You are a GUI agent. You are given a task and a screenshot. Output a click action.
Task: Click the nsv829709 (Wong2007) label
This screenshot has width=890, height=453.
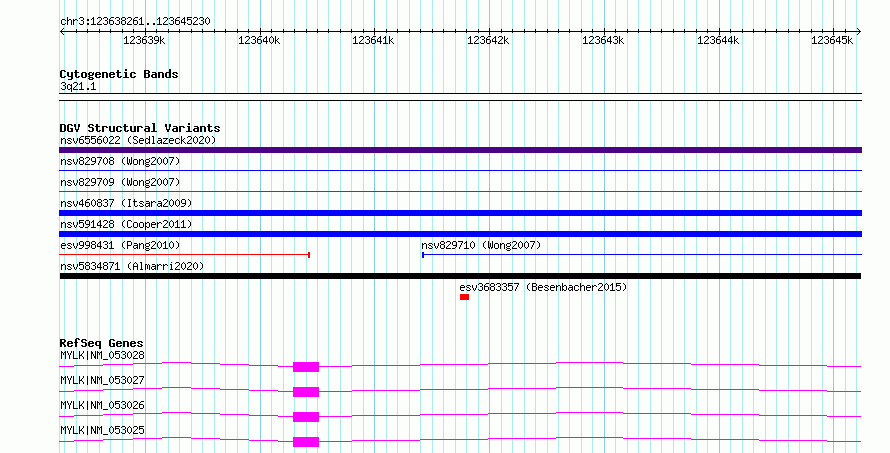pyautogui.click(x=120, y=182)
